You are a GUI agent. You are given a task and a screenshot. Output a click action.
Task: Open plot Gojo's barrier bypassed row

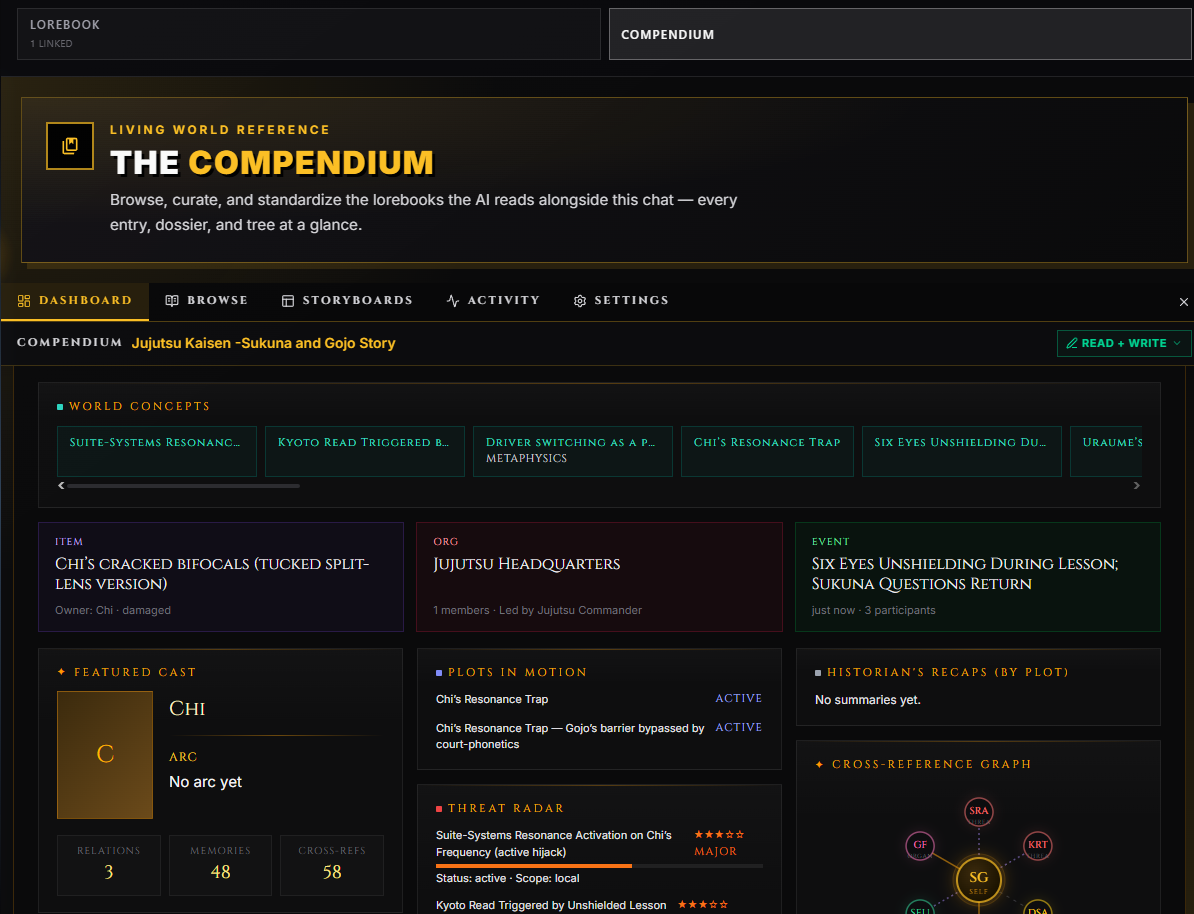pyautogui.click(x=599, y=736)
